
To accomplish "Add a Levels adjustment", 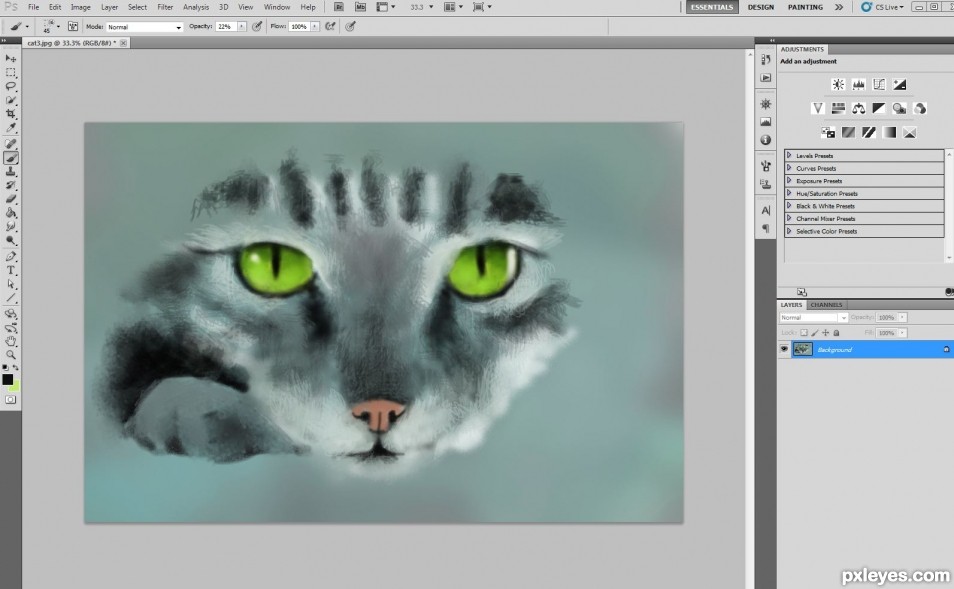I will coord(858,85).
